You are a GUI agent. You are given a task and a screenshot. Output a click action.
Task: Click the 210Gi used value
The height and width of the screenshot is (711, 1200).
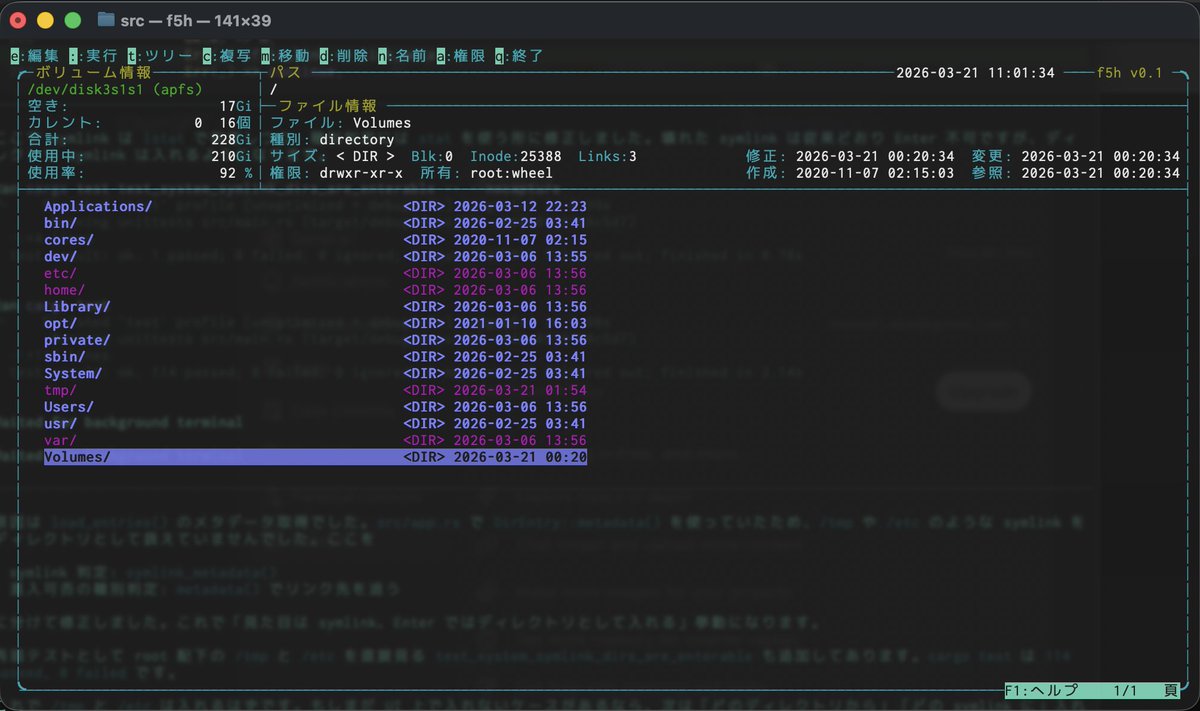pyautogui.click(x=231, y=156)
